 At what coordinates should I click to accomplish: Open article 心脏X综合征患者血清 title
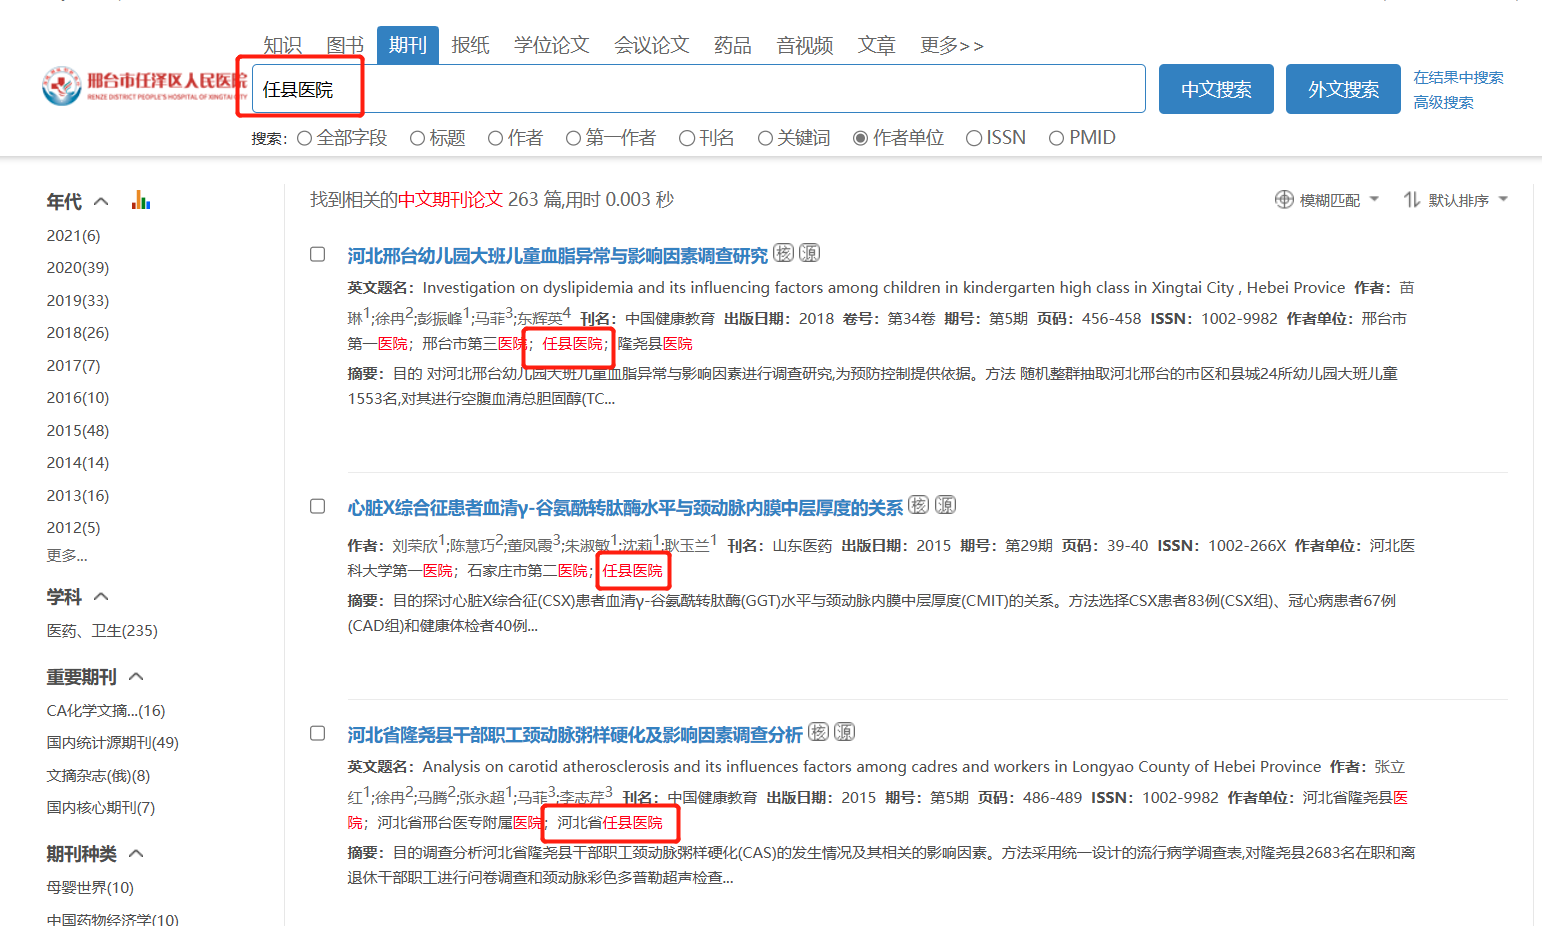tap(625, 507)
